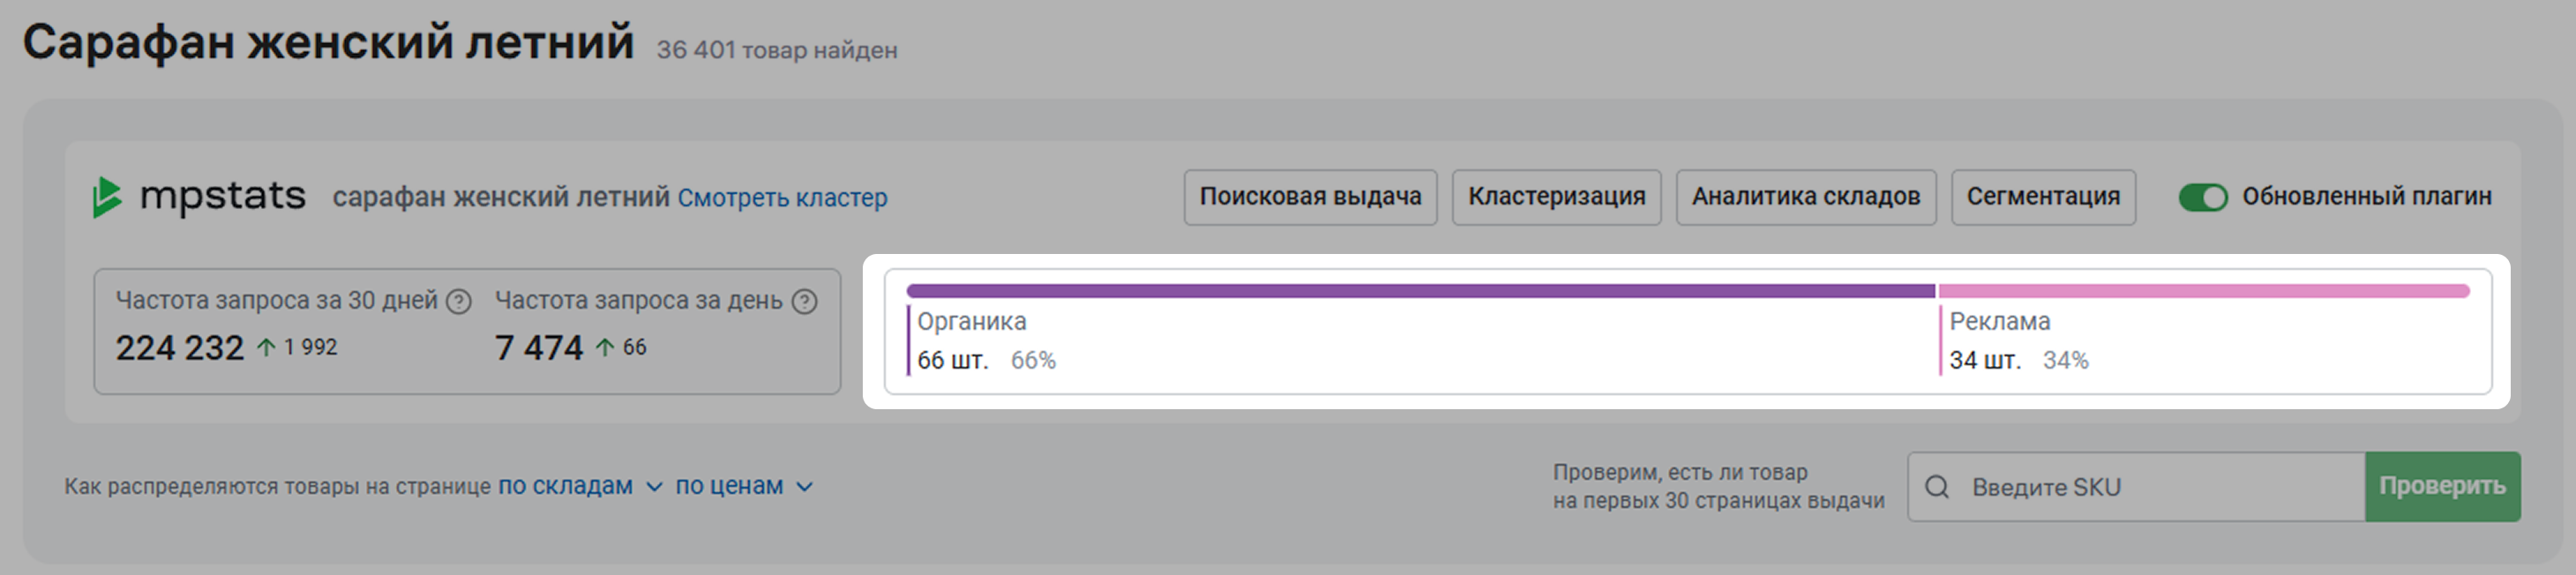Image resolution: width=2576 pixels, height=575 pixels.
Task: Toggle the Обновленный плагин switch
Action: tap(2203, 197)
